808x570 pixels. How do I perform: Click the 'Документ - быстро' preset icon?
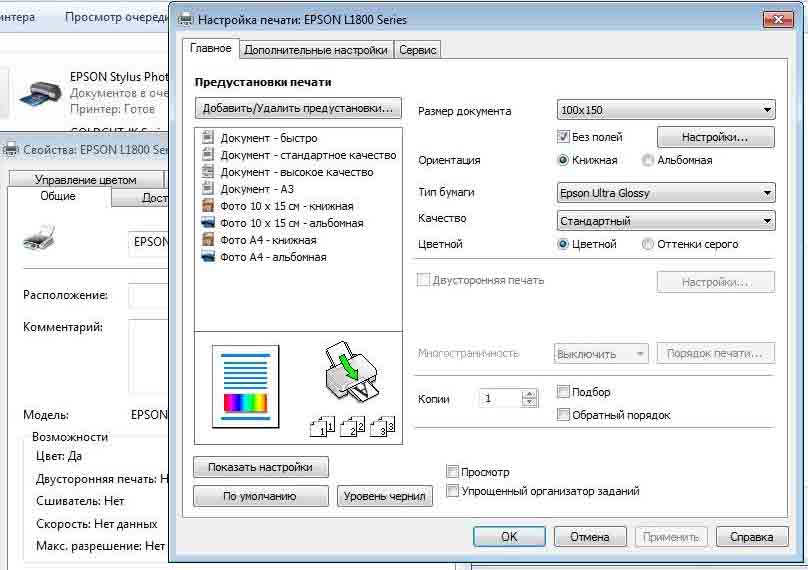coord(208,137)
